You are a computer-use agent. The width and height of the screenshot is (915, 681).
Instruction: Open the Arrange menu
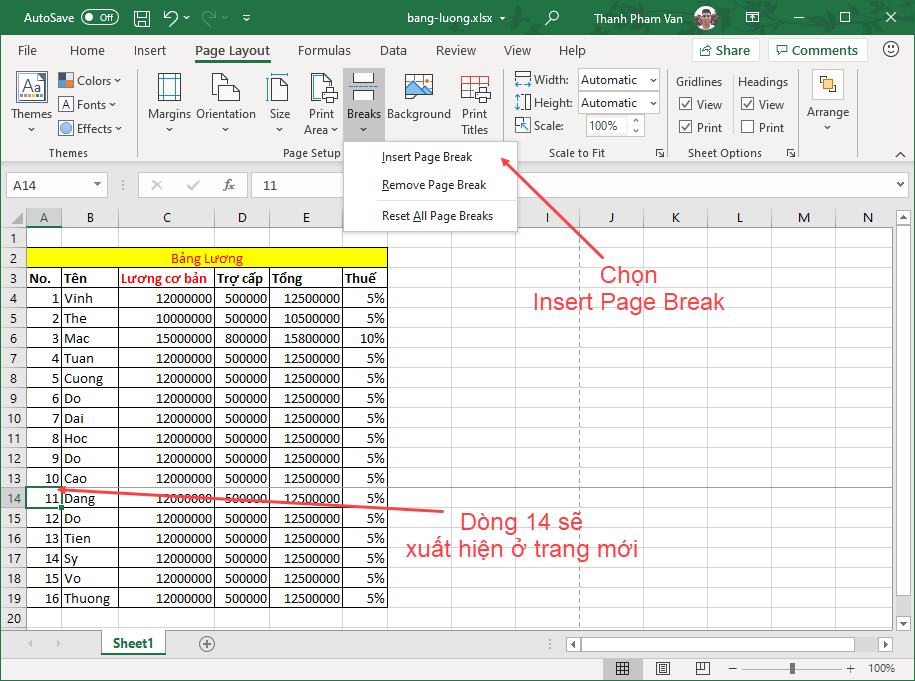click(827, 102)
